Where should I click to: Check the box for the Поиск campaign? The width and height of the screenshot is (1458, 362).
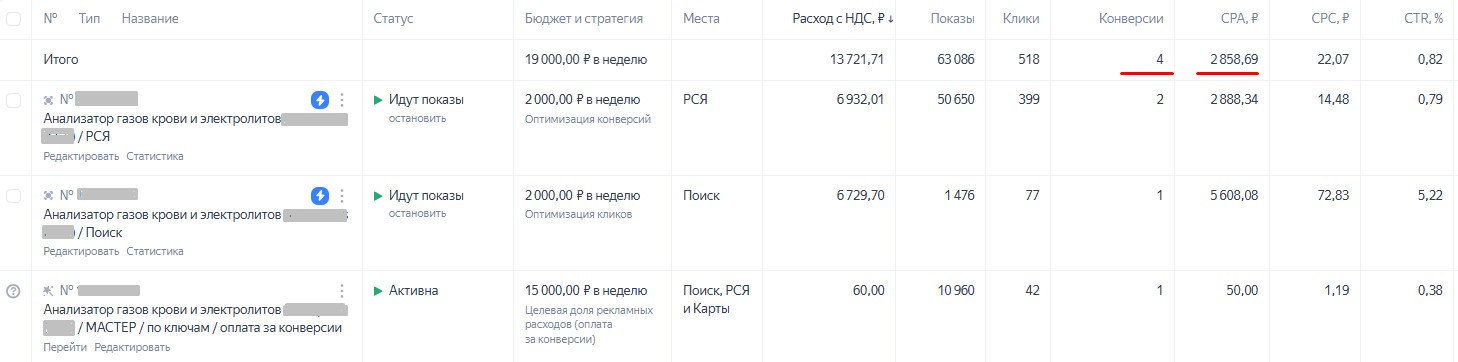13,196
